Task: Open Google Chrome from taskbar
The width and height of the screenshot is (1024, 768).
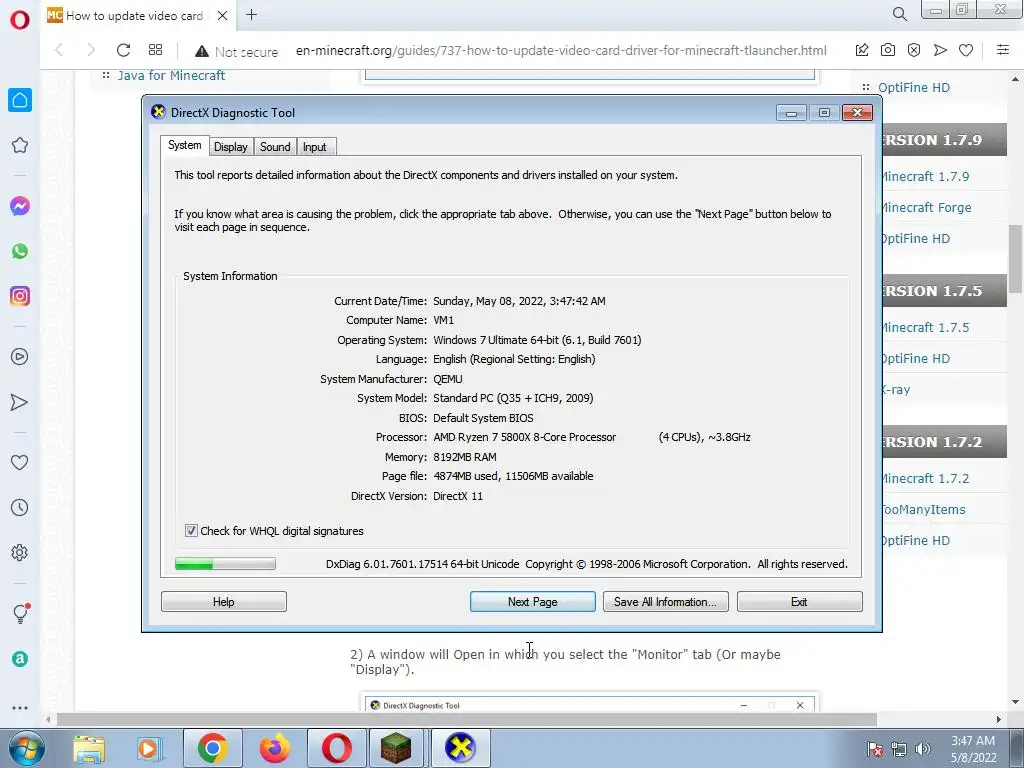Action: (x=212, y=748)
